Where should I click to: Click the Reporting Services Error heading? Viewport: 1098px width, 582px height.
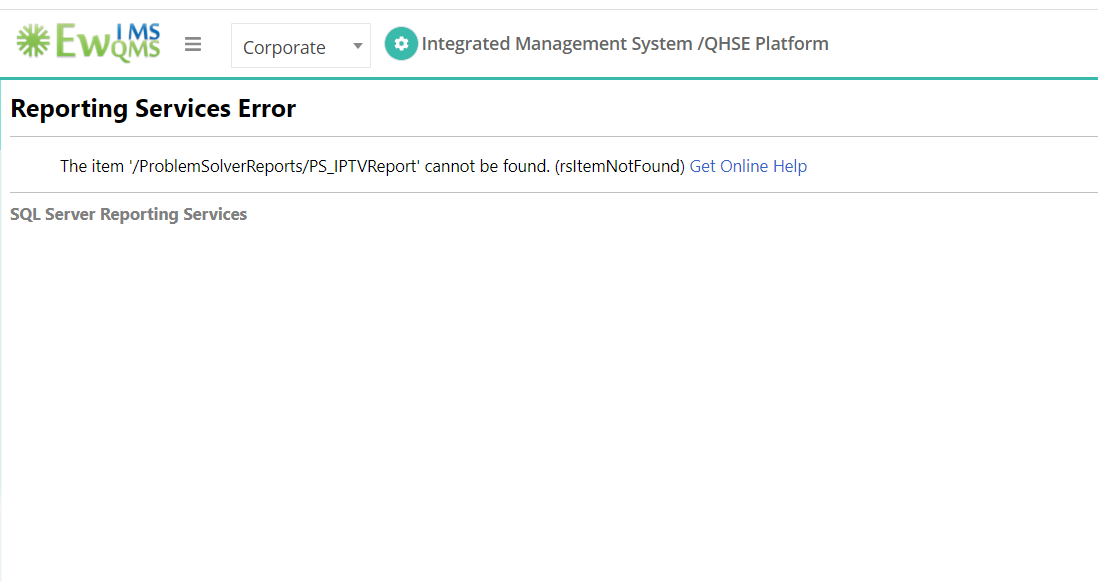tap(153, 109)
